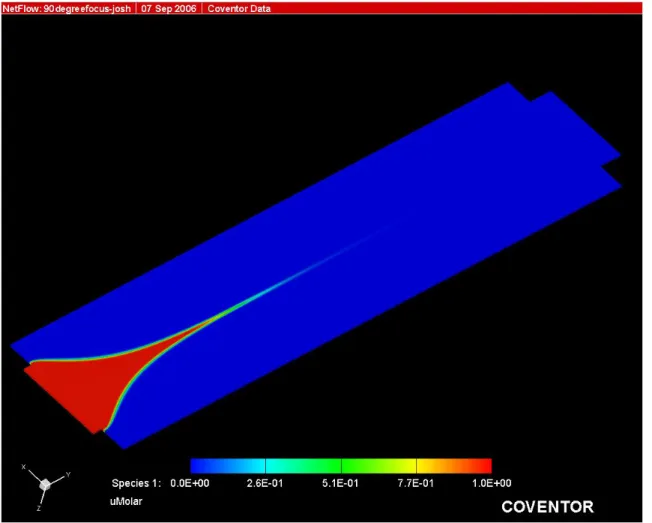The height and width of the screenshot is (523, 652).
Task: Click the XYZ axis orientation triad
Action: tap(45, 486)
